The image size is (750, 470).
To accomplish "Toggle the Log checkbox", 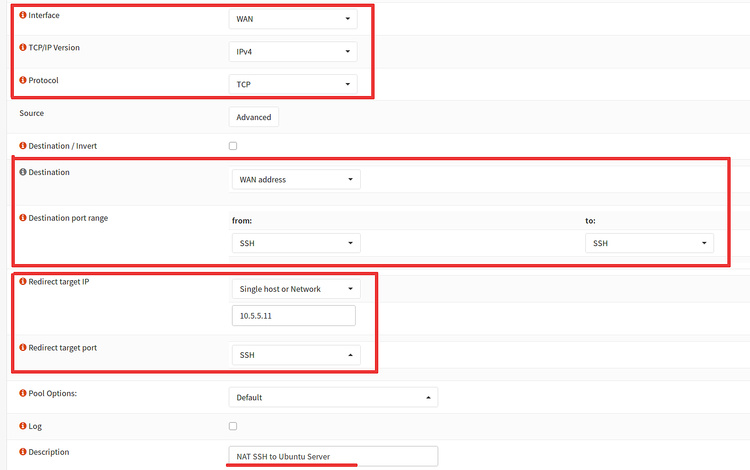I will click(x=233, y=426).
